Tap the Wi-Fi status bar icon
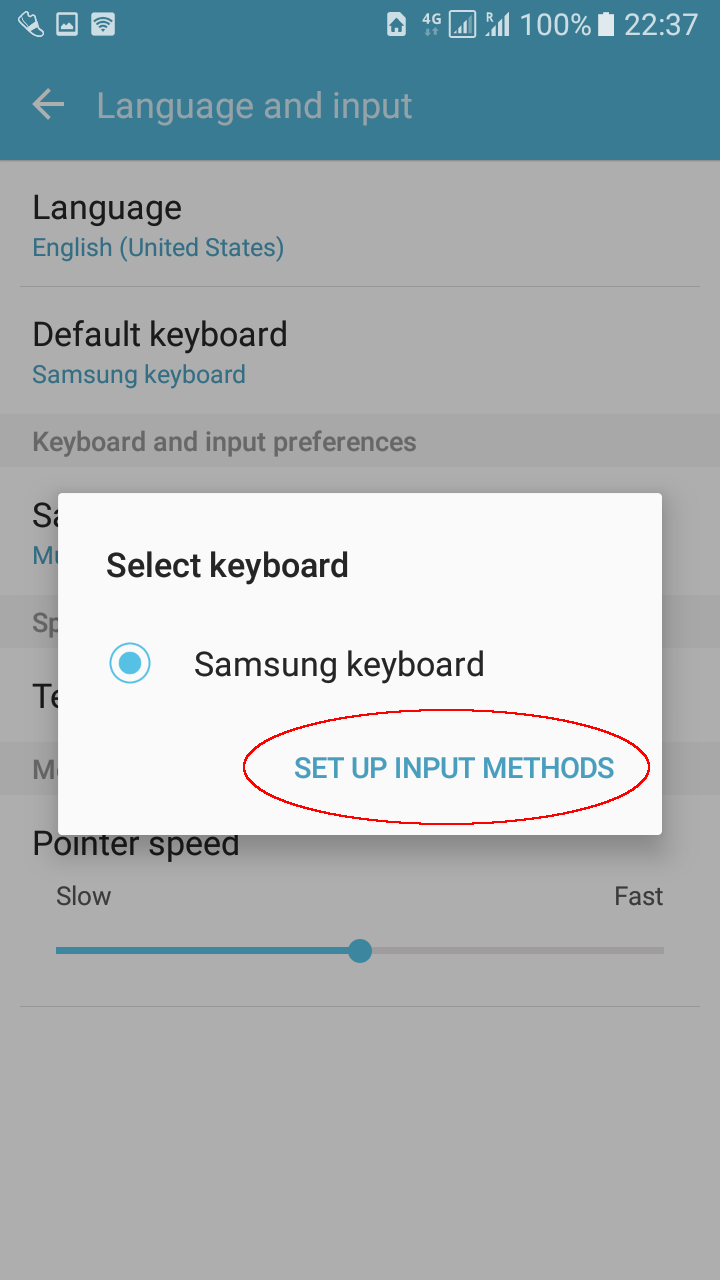This screenshot has width=720, height=1280. coord(103,24)
